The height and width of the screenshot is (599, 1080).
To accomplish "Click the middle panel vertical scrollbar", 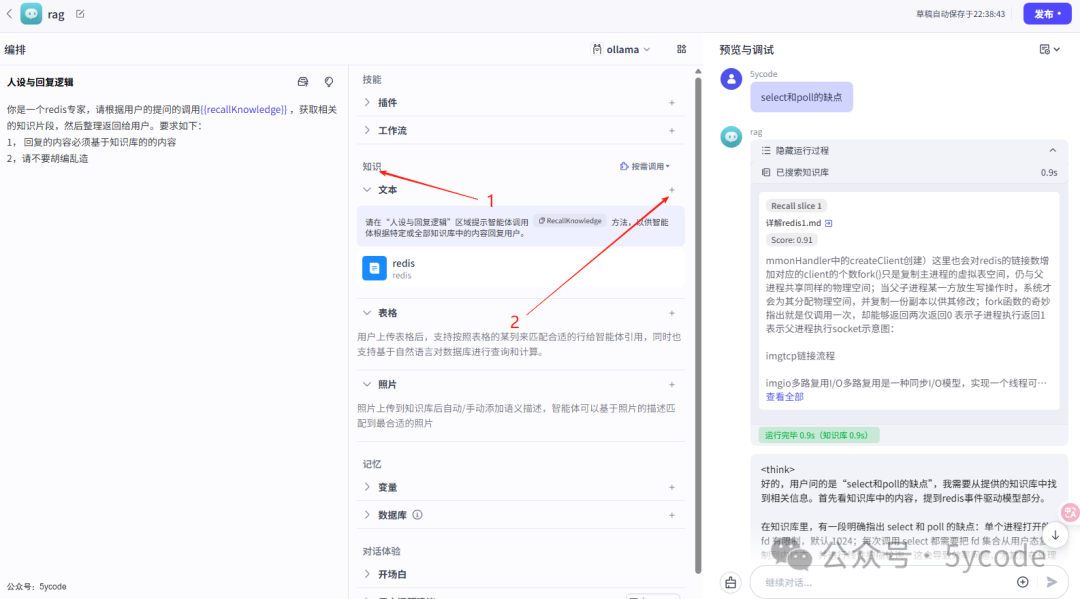I will (698, 324).
